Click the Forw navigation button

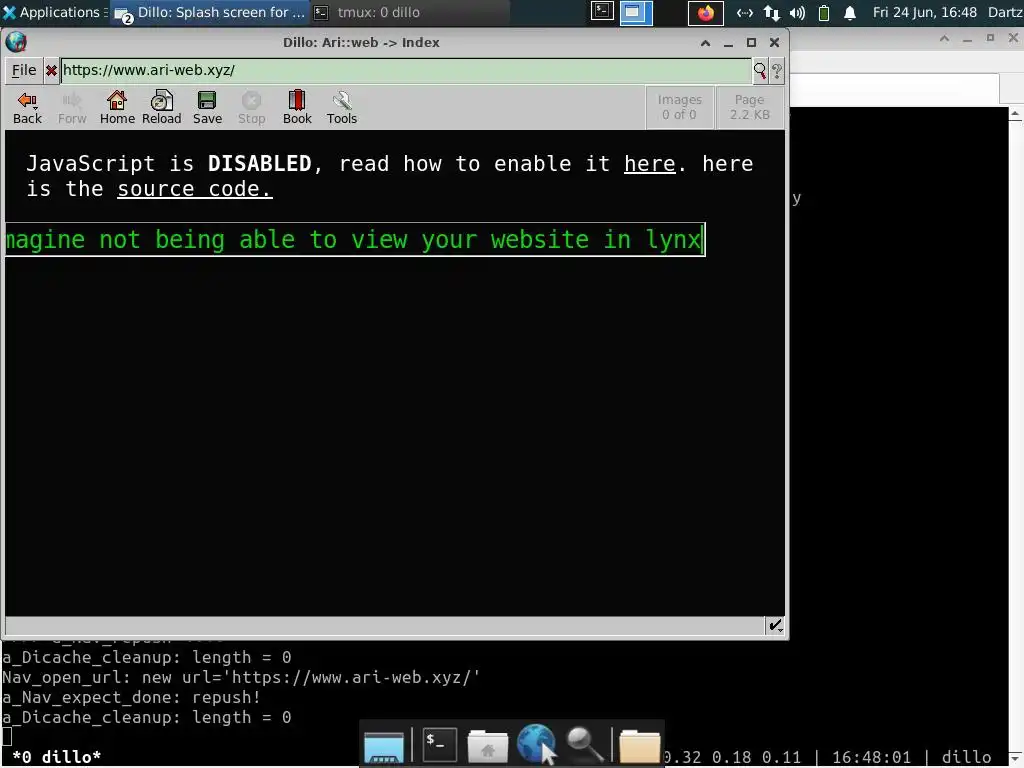[72, 108]
